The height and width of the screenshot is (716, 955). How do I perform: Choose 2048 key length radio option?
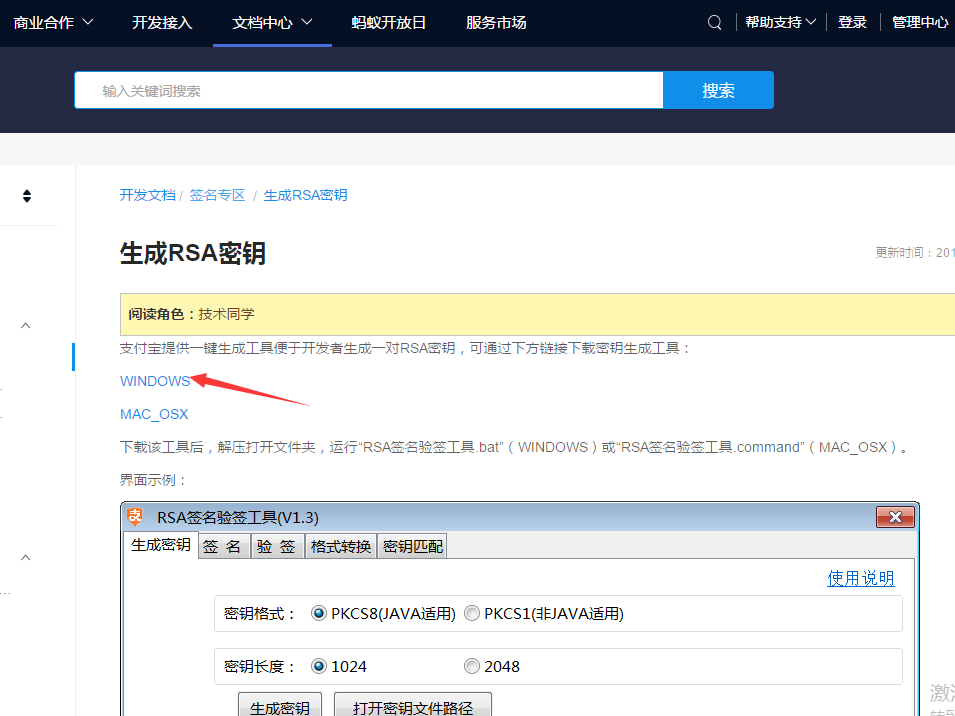(472, 666)
